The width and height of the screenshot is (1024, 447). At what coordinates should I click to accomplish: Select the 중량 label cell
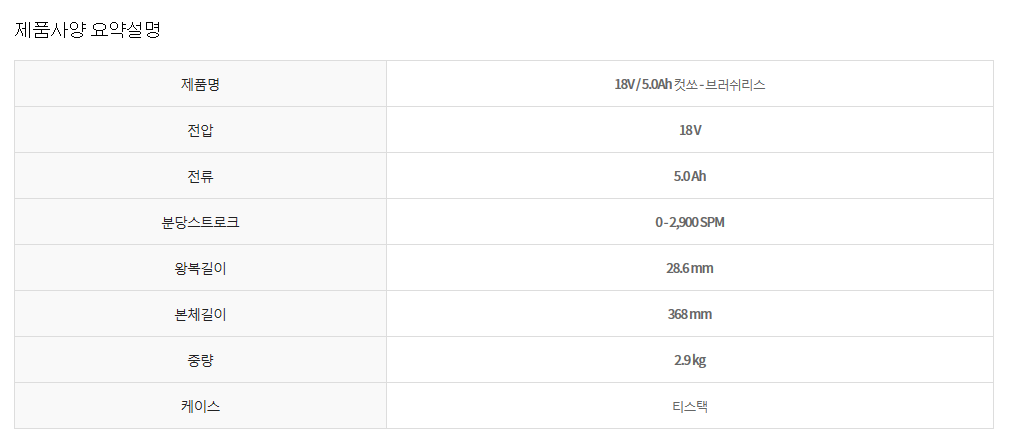[x=200, y=360]
